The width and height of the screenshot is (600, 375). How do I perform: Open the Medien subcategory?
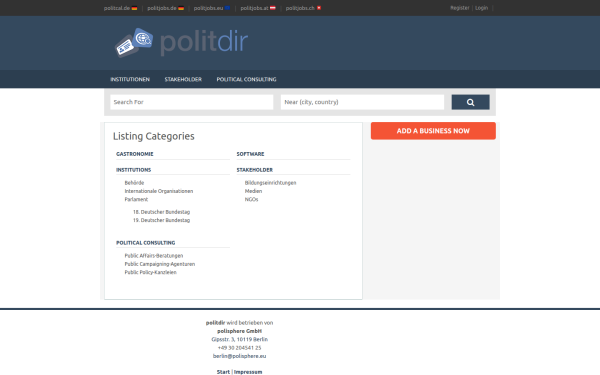click(x=253, y=191)
